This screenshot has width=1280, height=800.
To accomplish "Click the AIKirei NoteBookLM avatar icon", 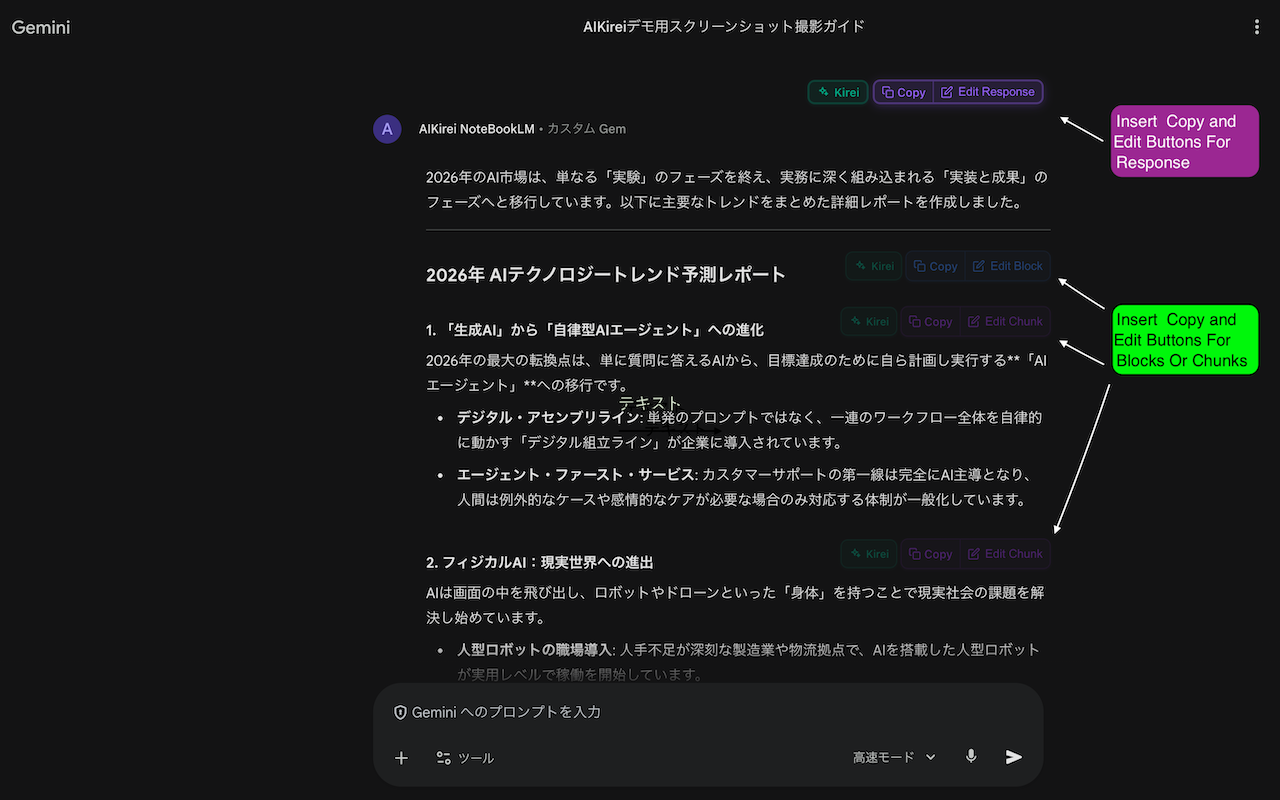I will [387, 129].
